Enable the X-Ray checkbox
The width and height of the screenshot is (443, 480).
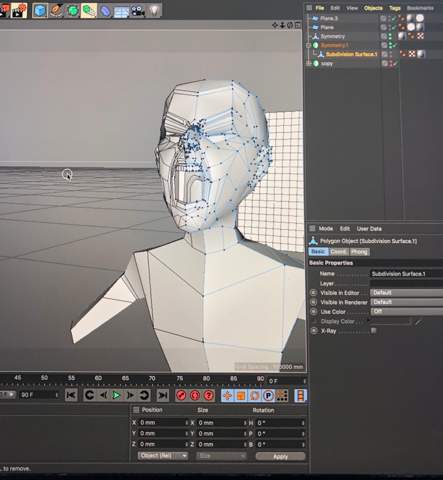coord(374,330)
